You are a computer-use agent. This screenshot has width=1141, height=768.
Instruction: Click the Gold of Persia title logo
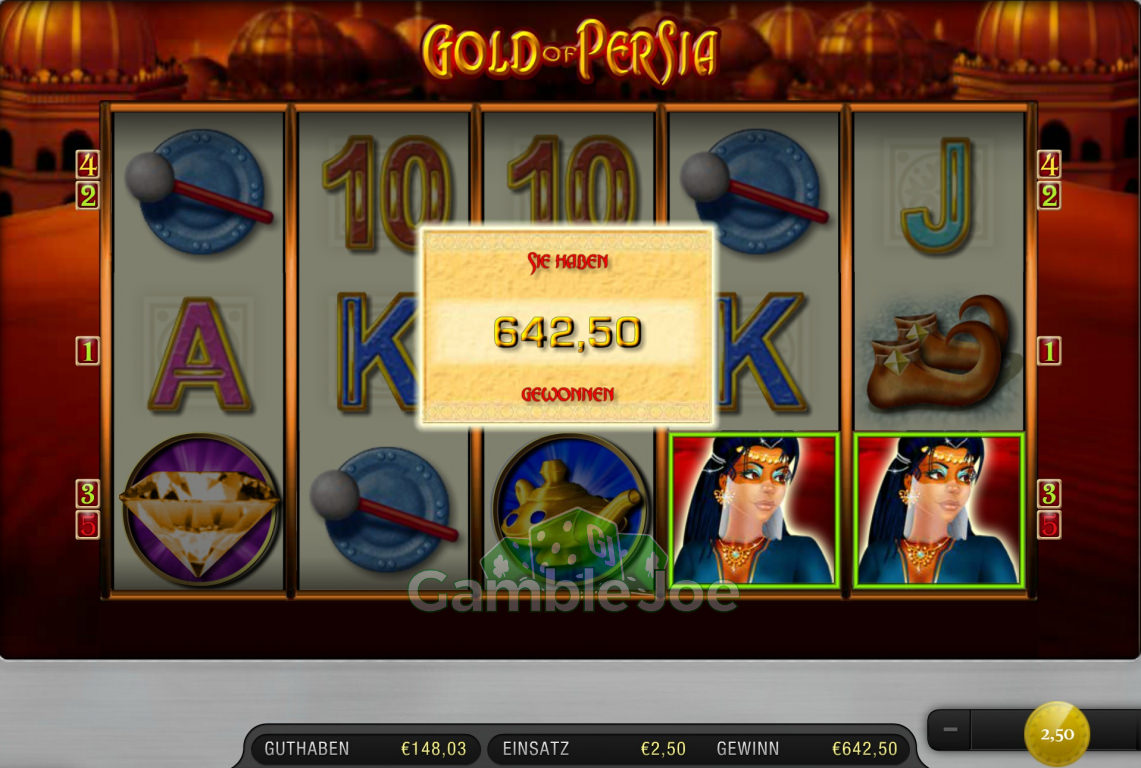[x=570, y=50]
